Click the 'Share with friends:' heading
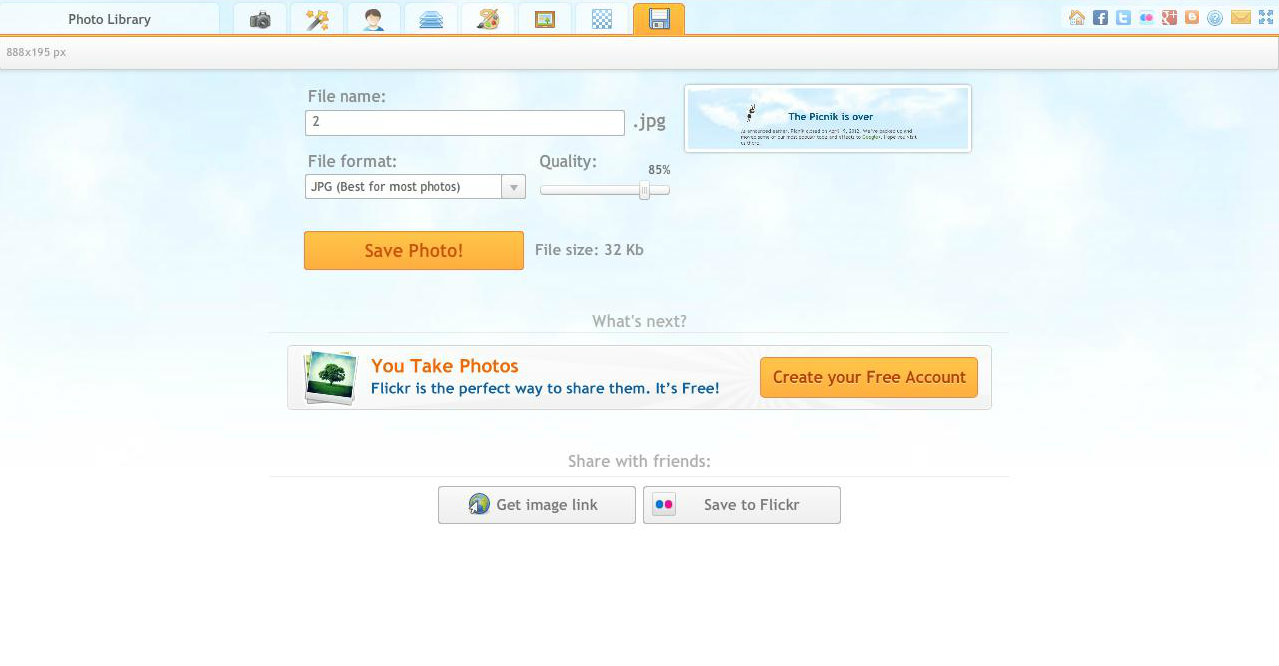 [639, 461]
